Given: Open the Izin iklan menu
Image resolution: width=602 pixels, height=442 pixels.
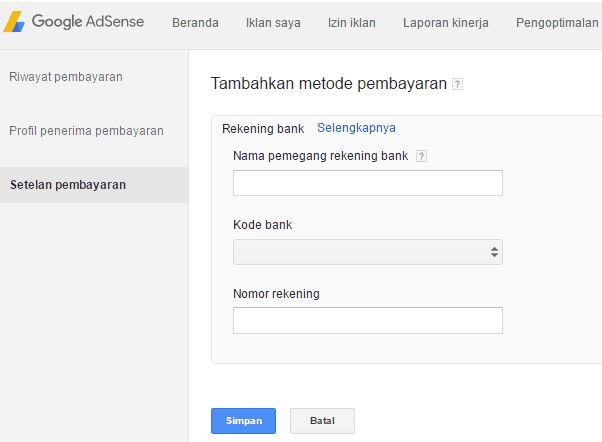Looking at the screenshot, I should coord(351,23).
